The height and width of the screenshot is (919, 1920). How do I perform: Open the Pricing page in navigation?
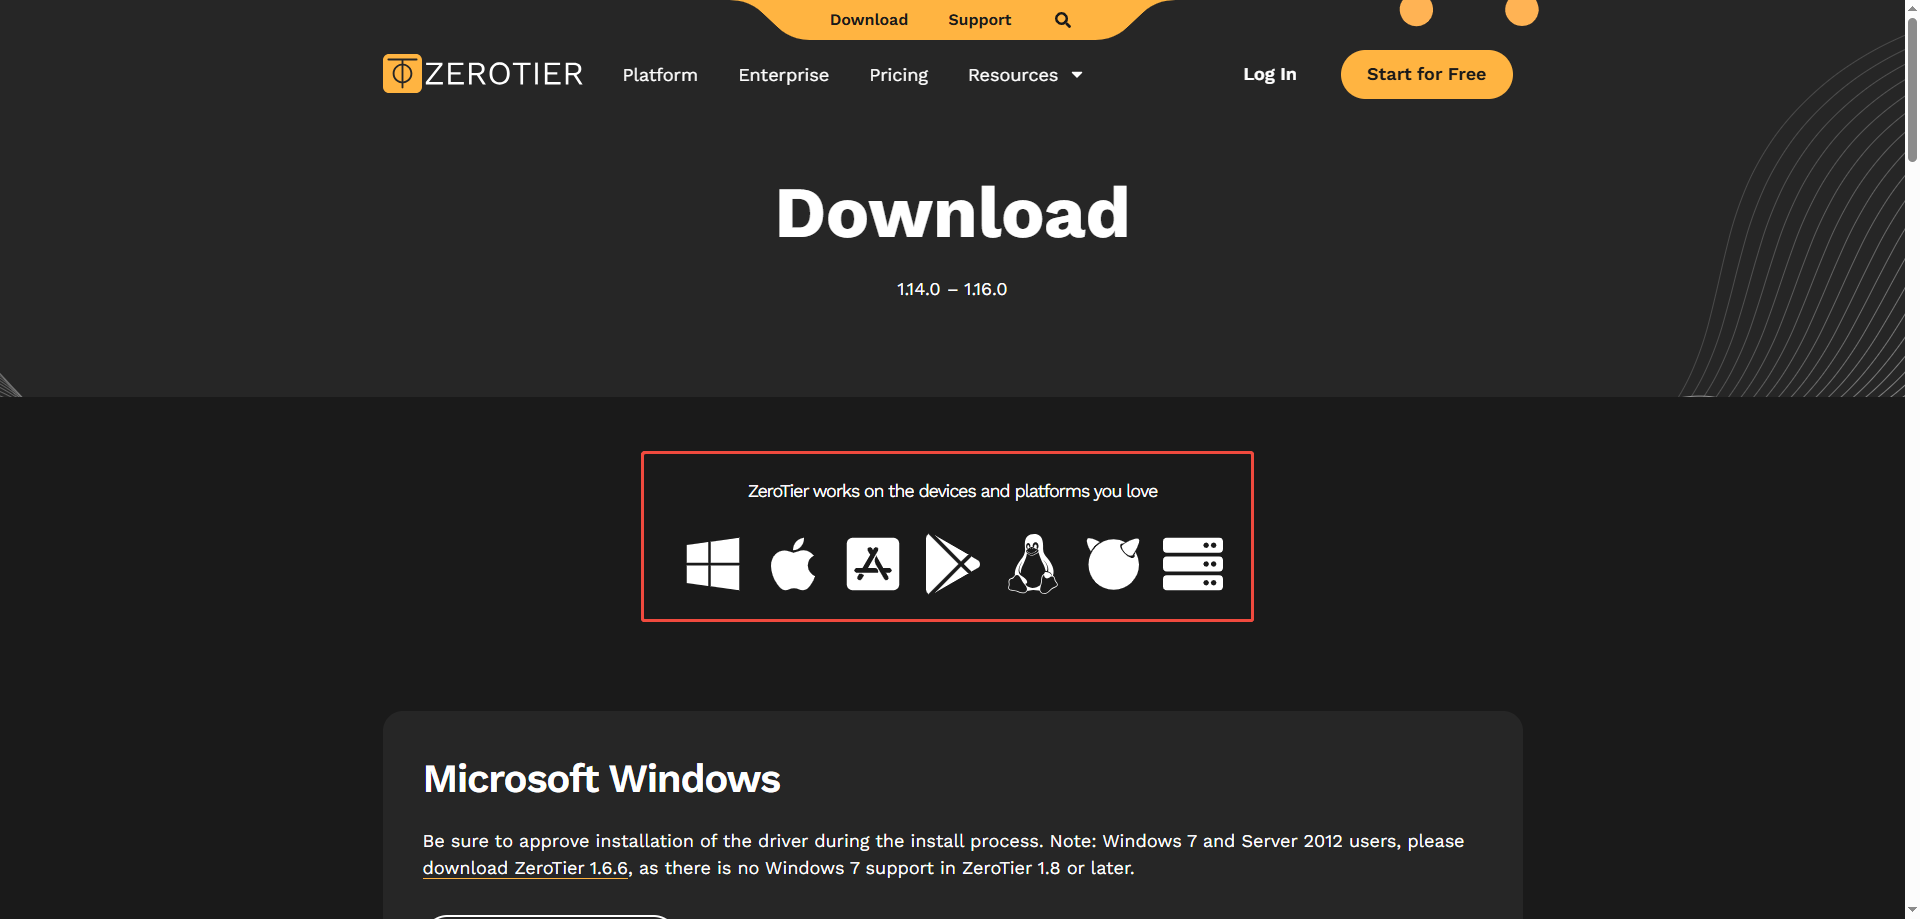[899, 75]
